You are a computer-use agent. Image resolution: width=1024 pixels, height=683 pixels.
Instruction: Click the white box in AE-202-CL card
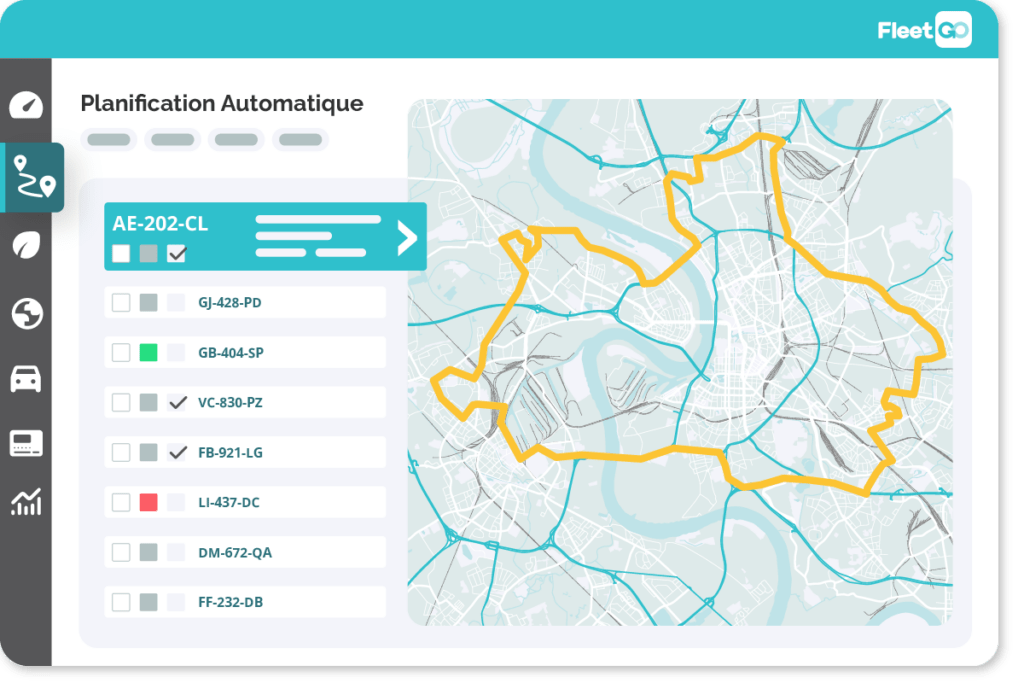pyautogui.click(x=121, y=253)
